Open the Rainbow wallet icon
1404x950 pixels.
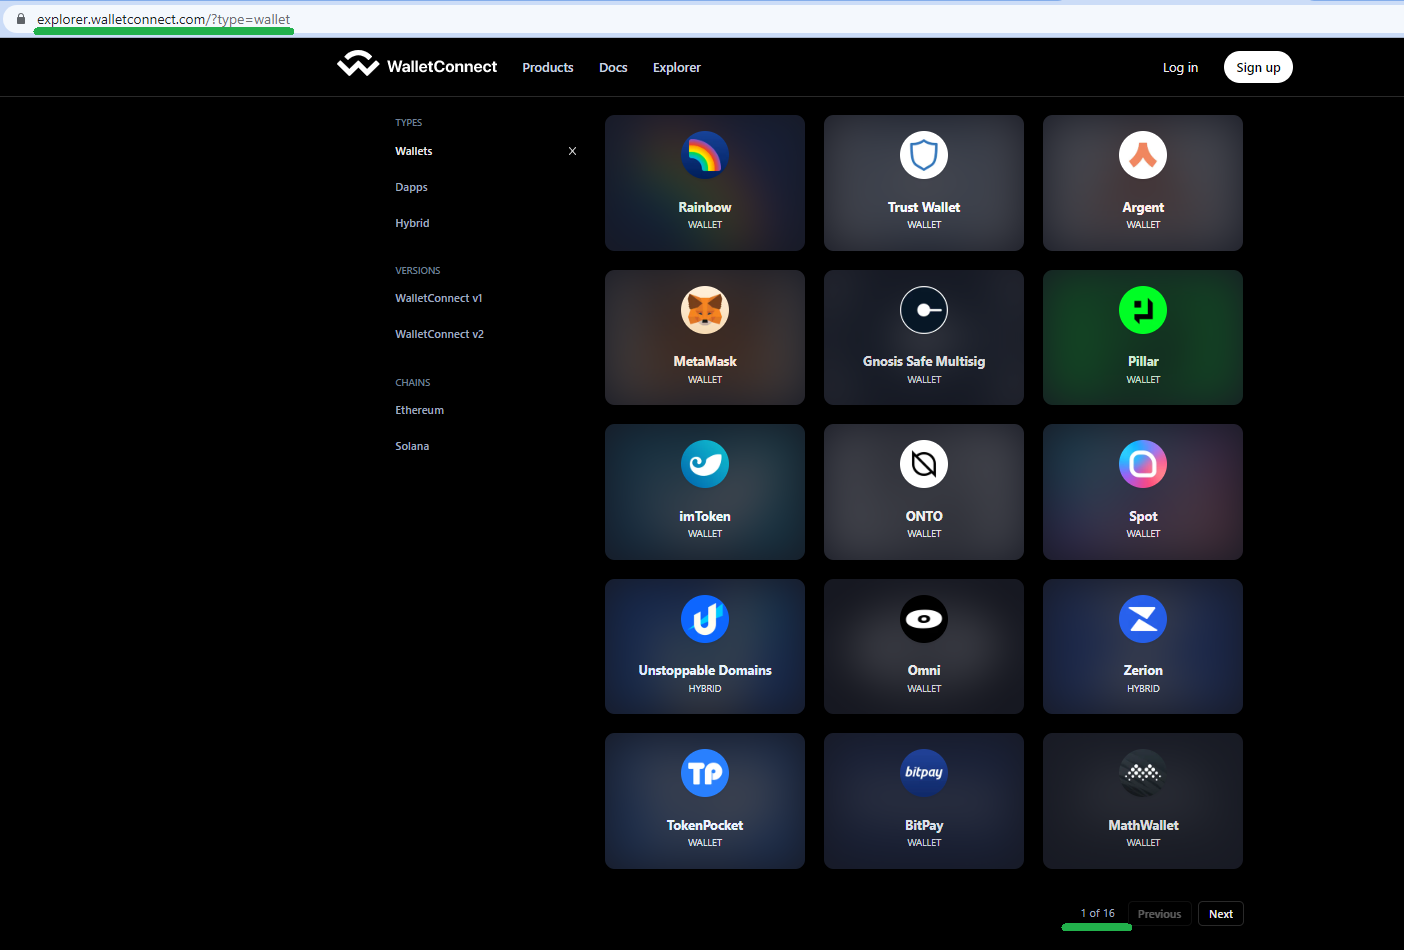click(x=705, y=155)
